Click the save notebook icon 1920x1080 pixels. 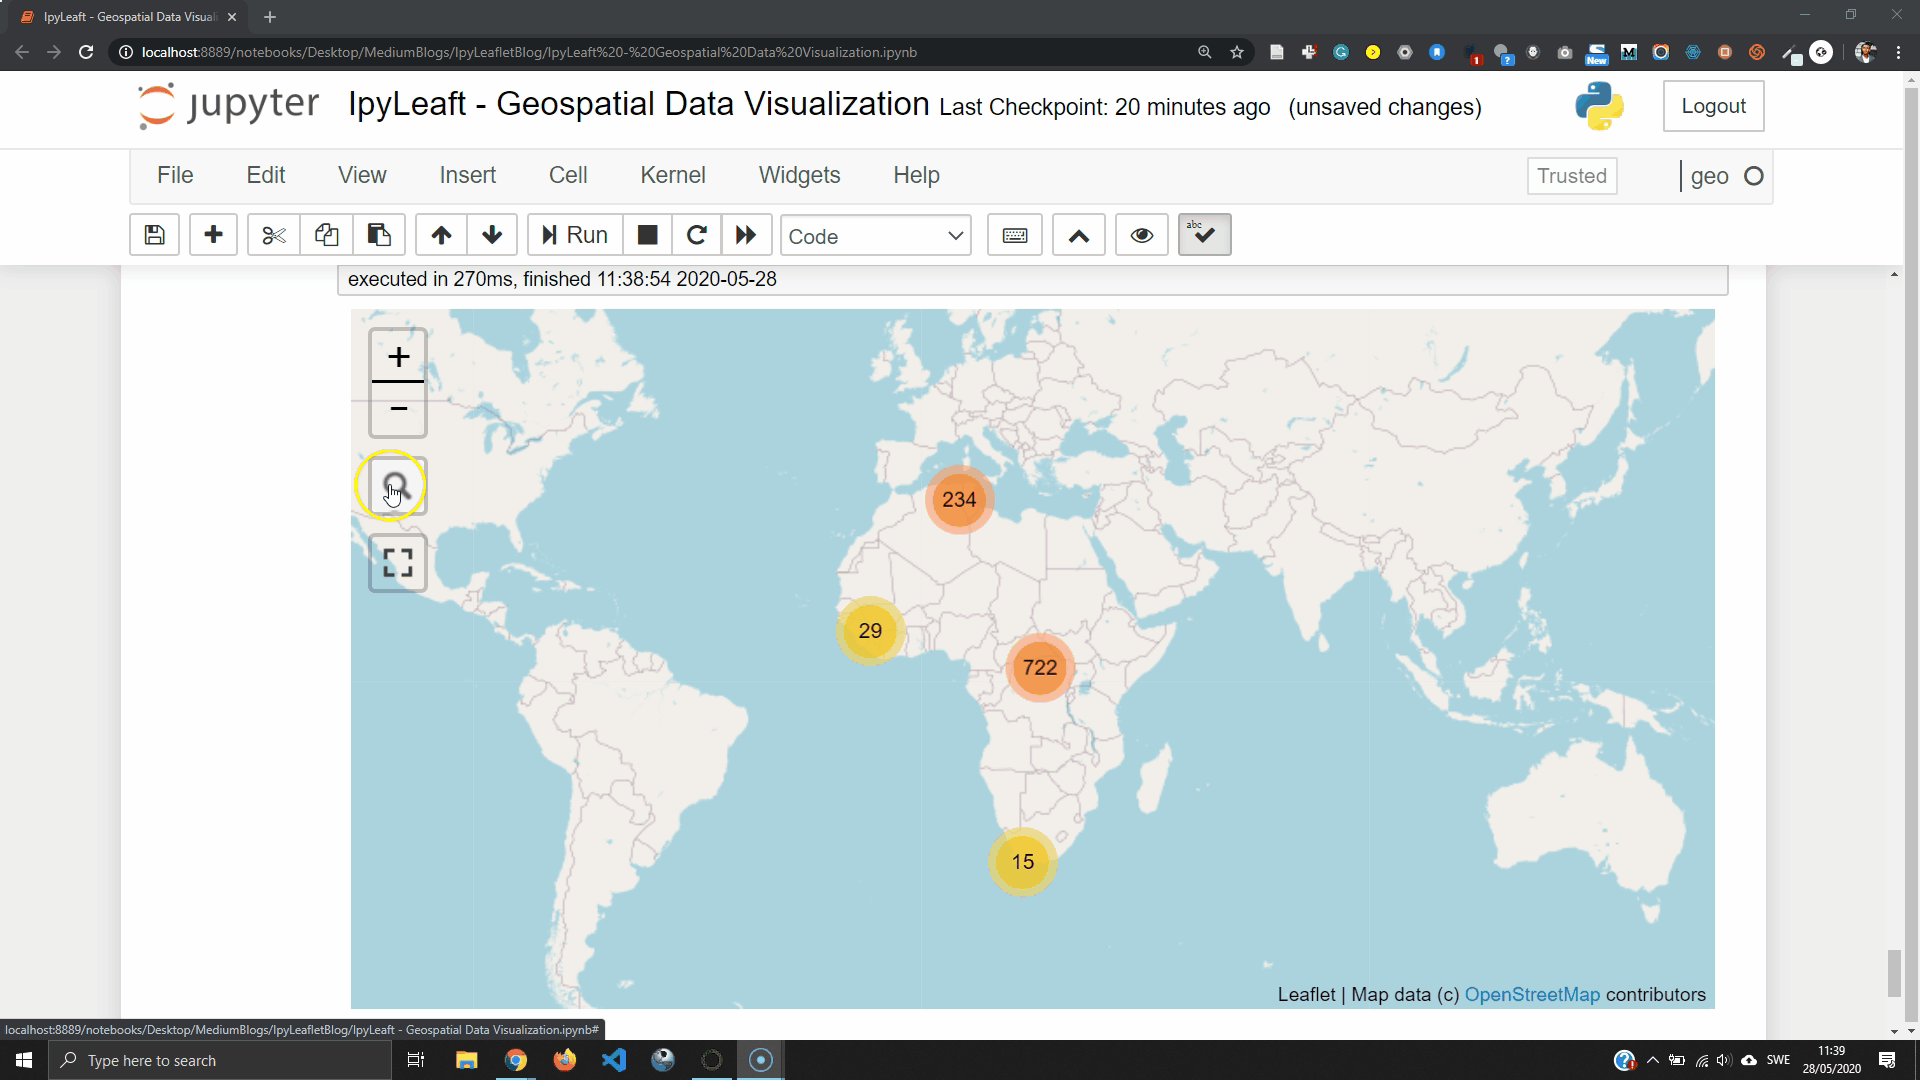click(154, 235)
